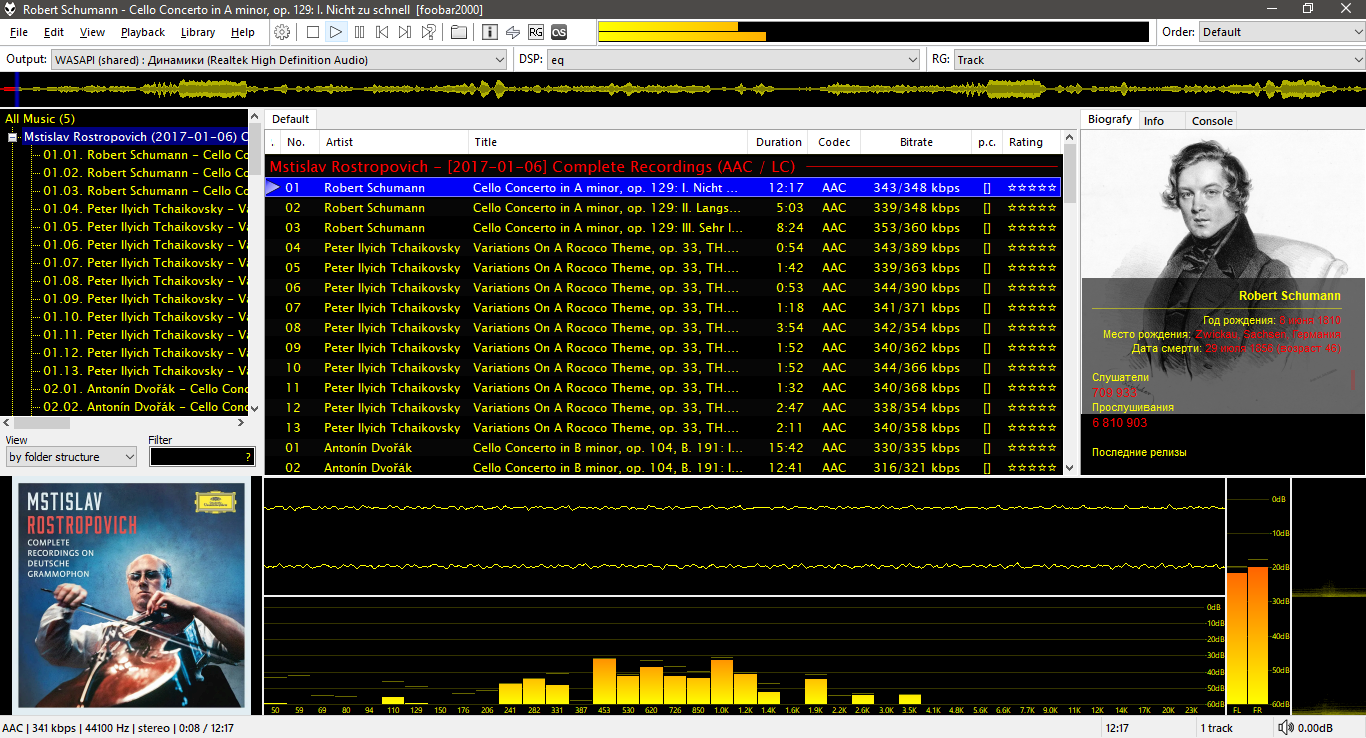Open the 'by folder structure' View dropdown

[x=71, y=457]
